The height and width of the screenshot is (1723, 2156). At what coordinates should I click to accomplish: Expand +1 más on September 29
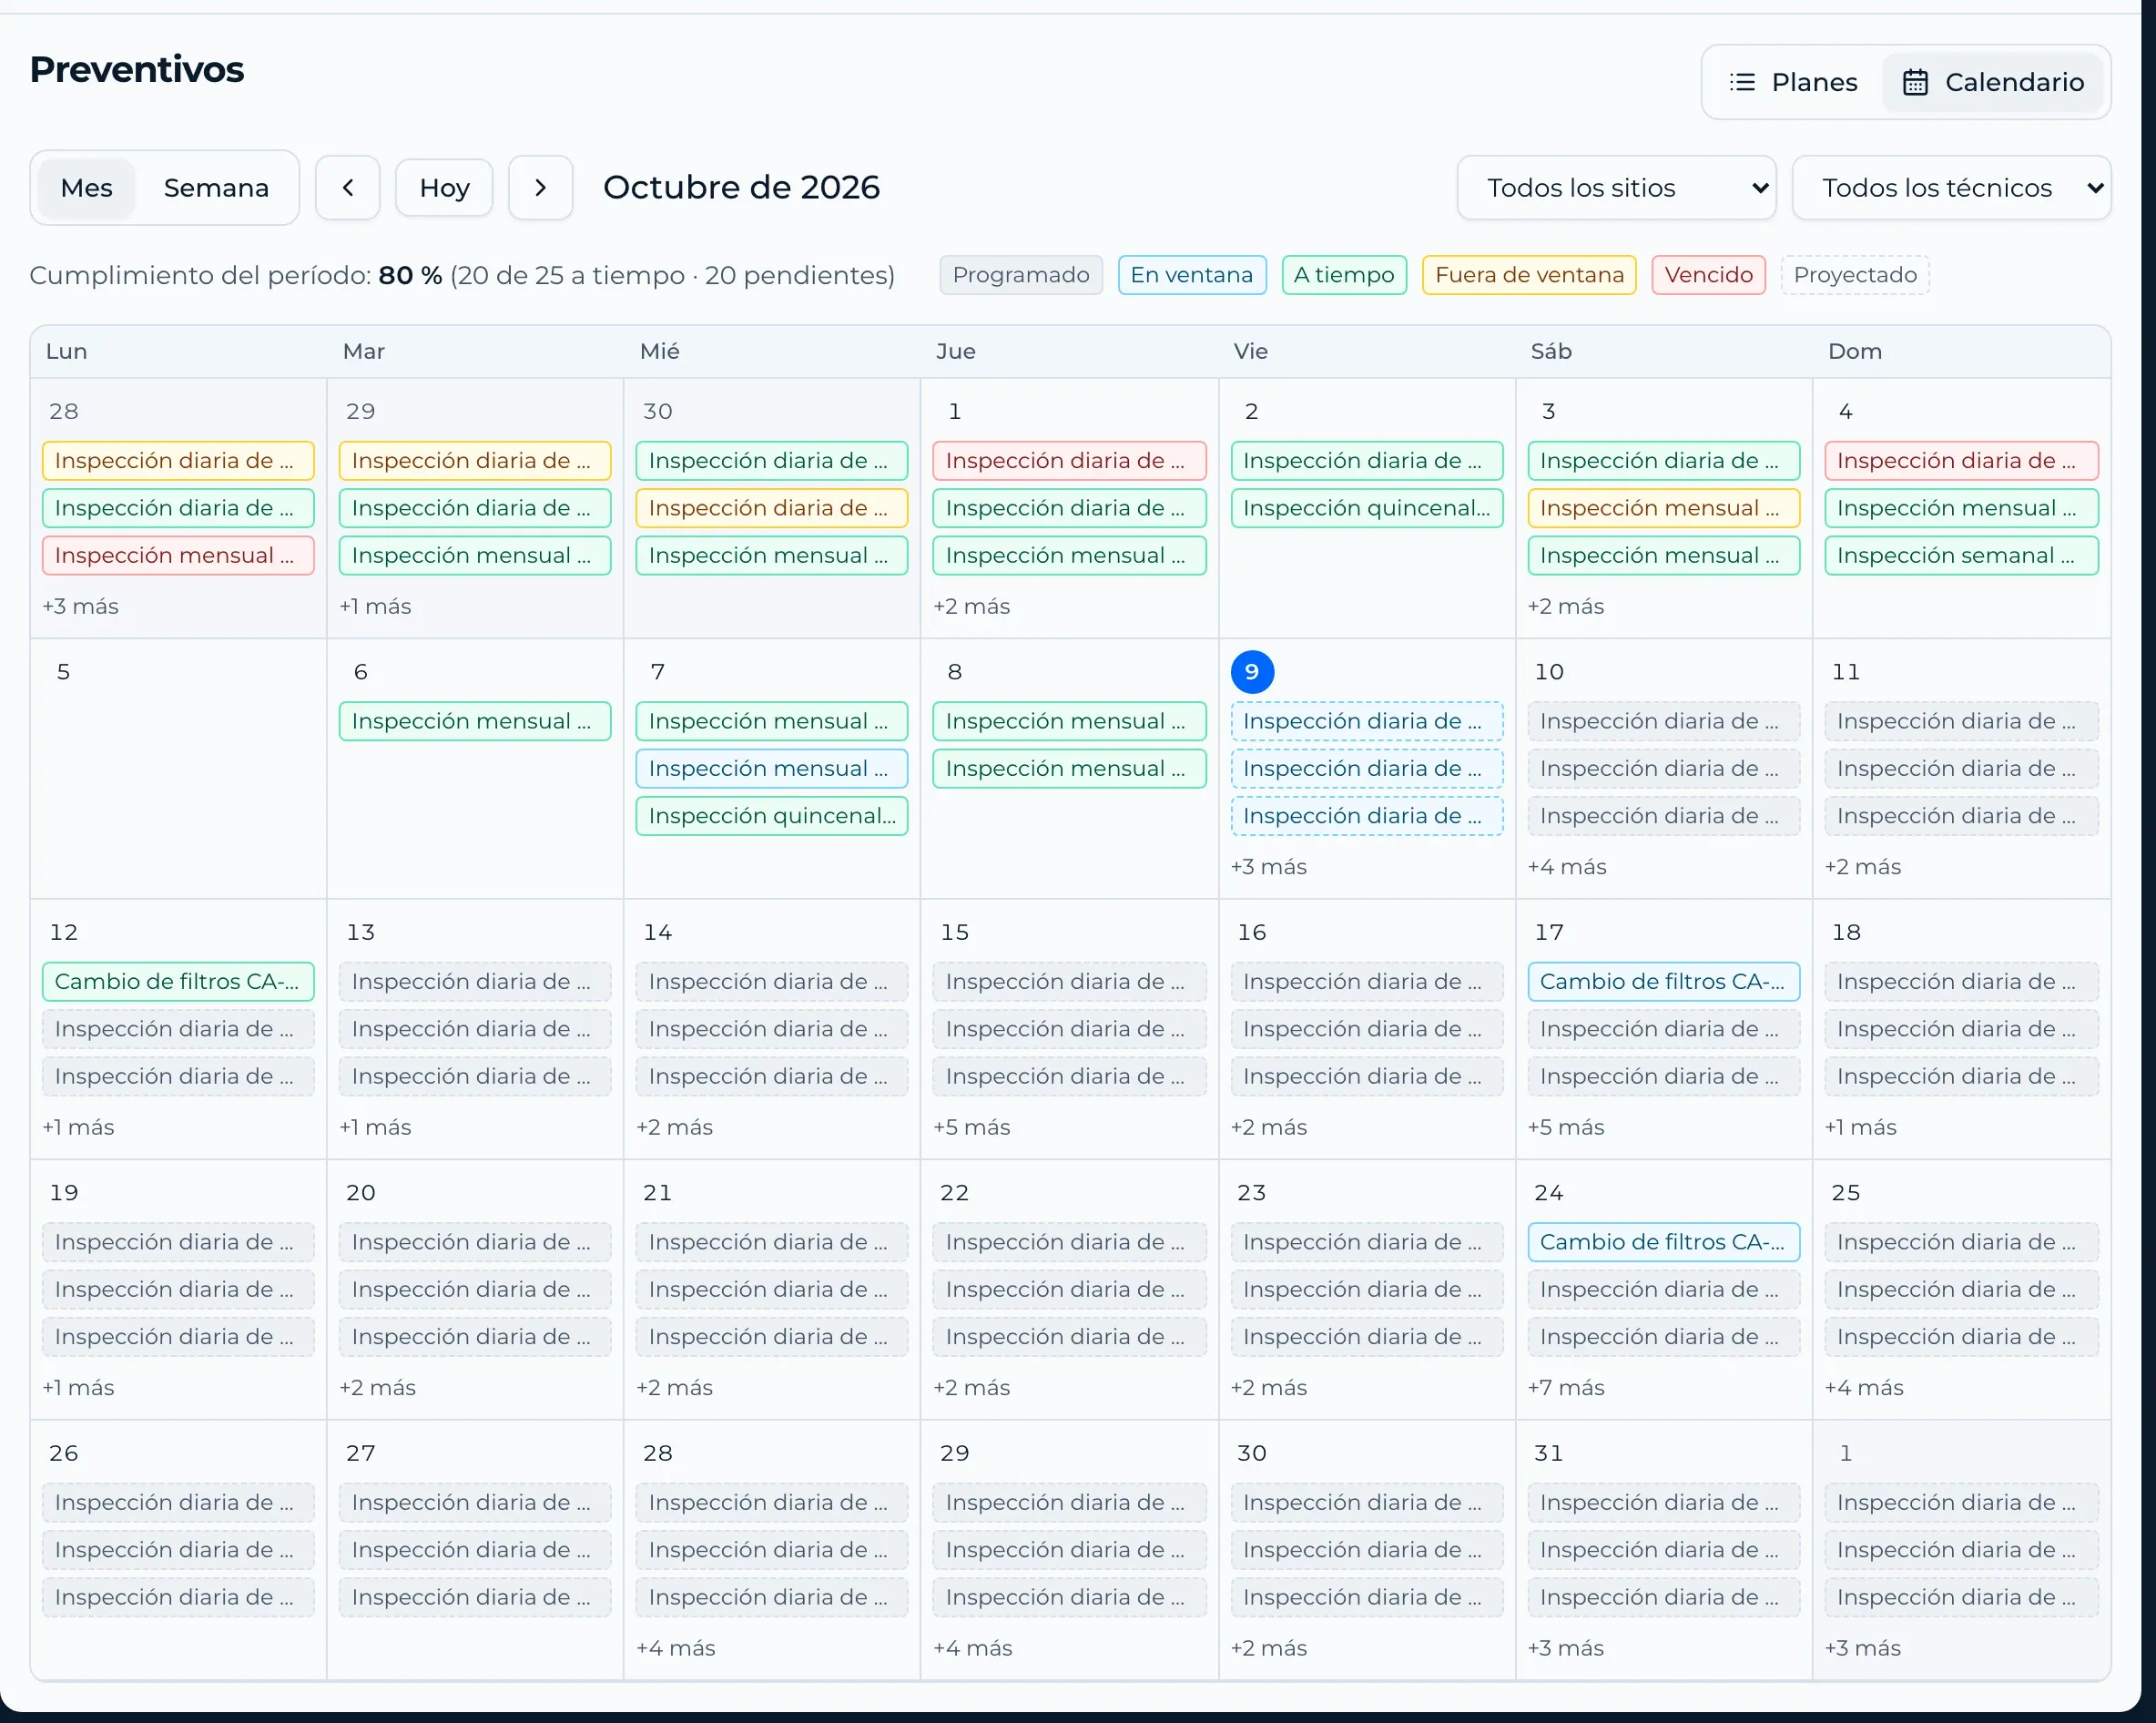[375, 606]
